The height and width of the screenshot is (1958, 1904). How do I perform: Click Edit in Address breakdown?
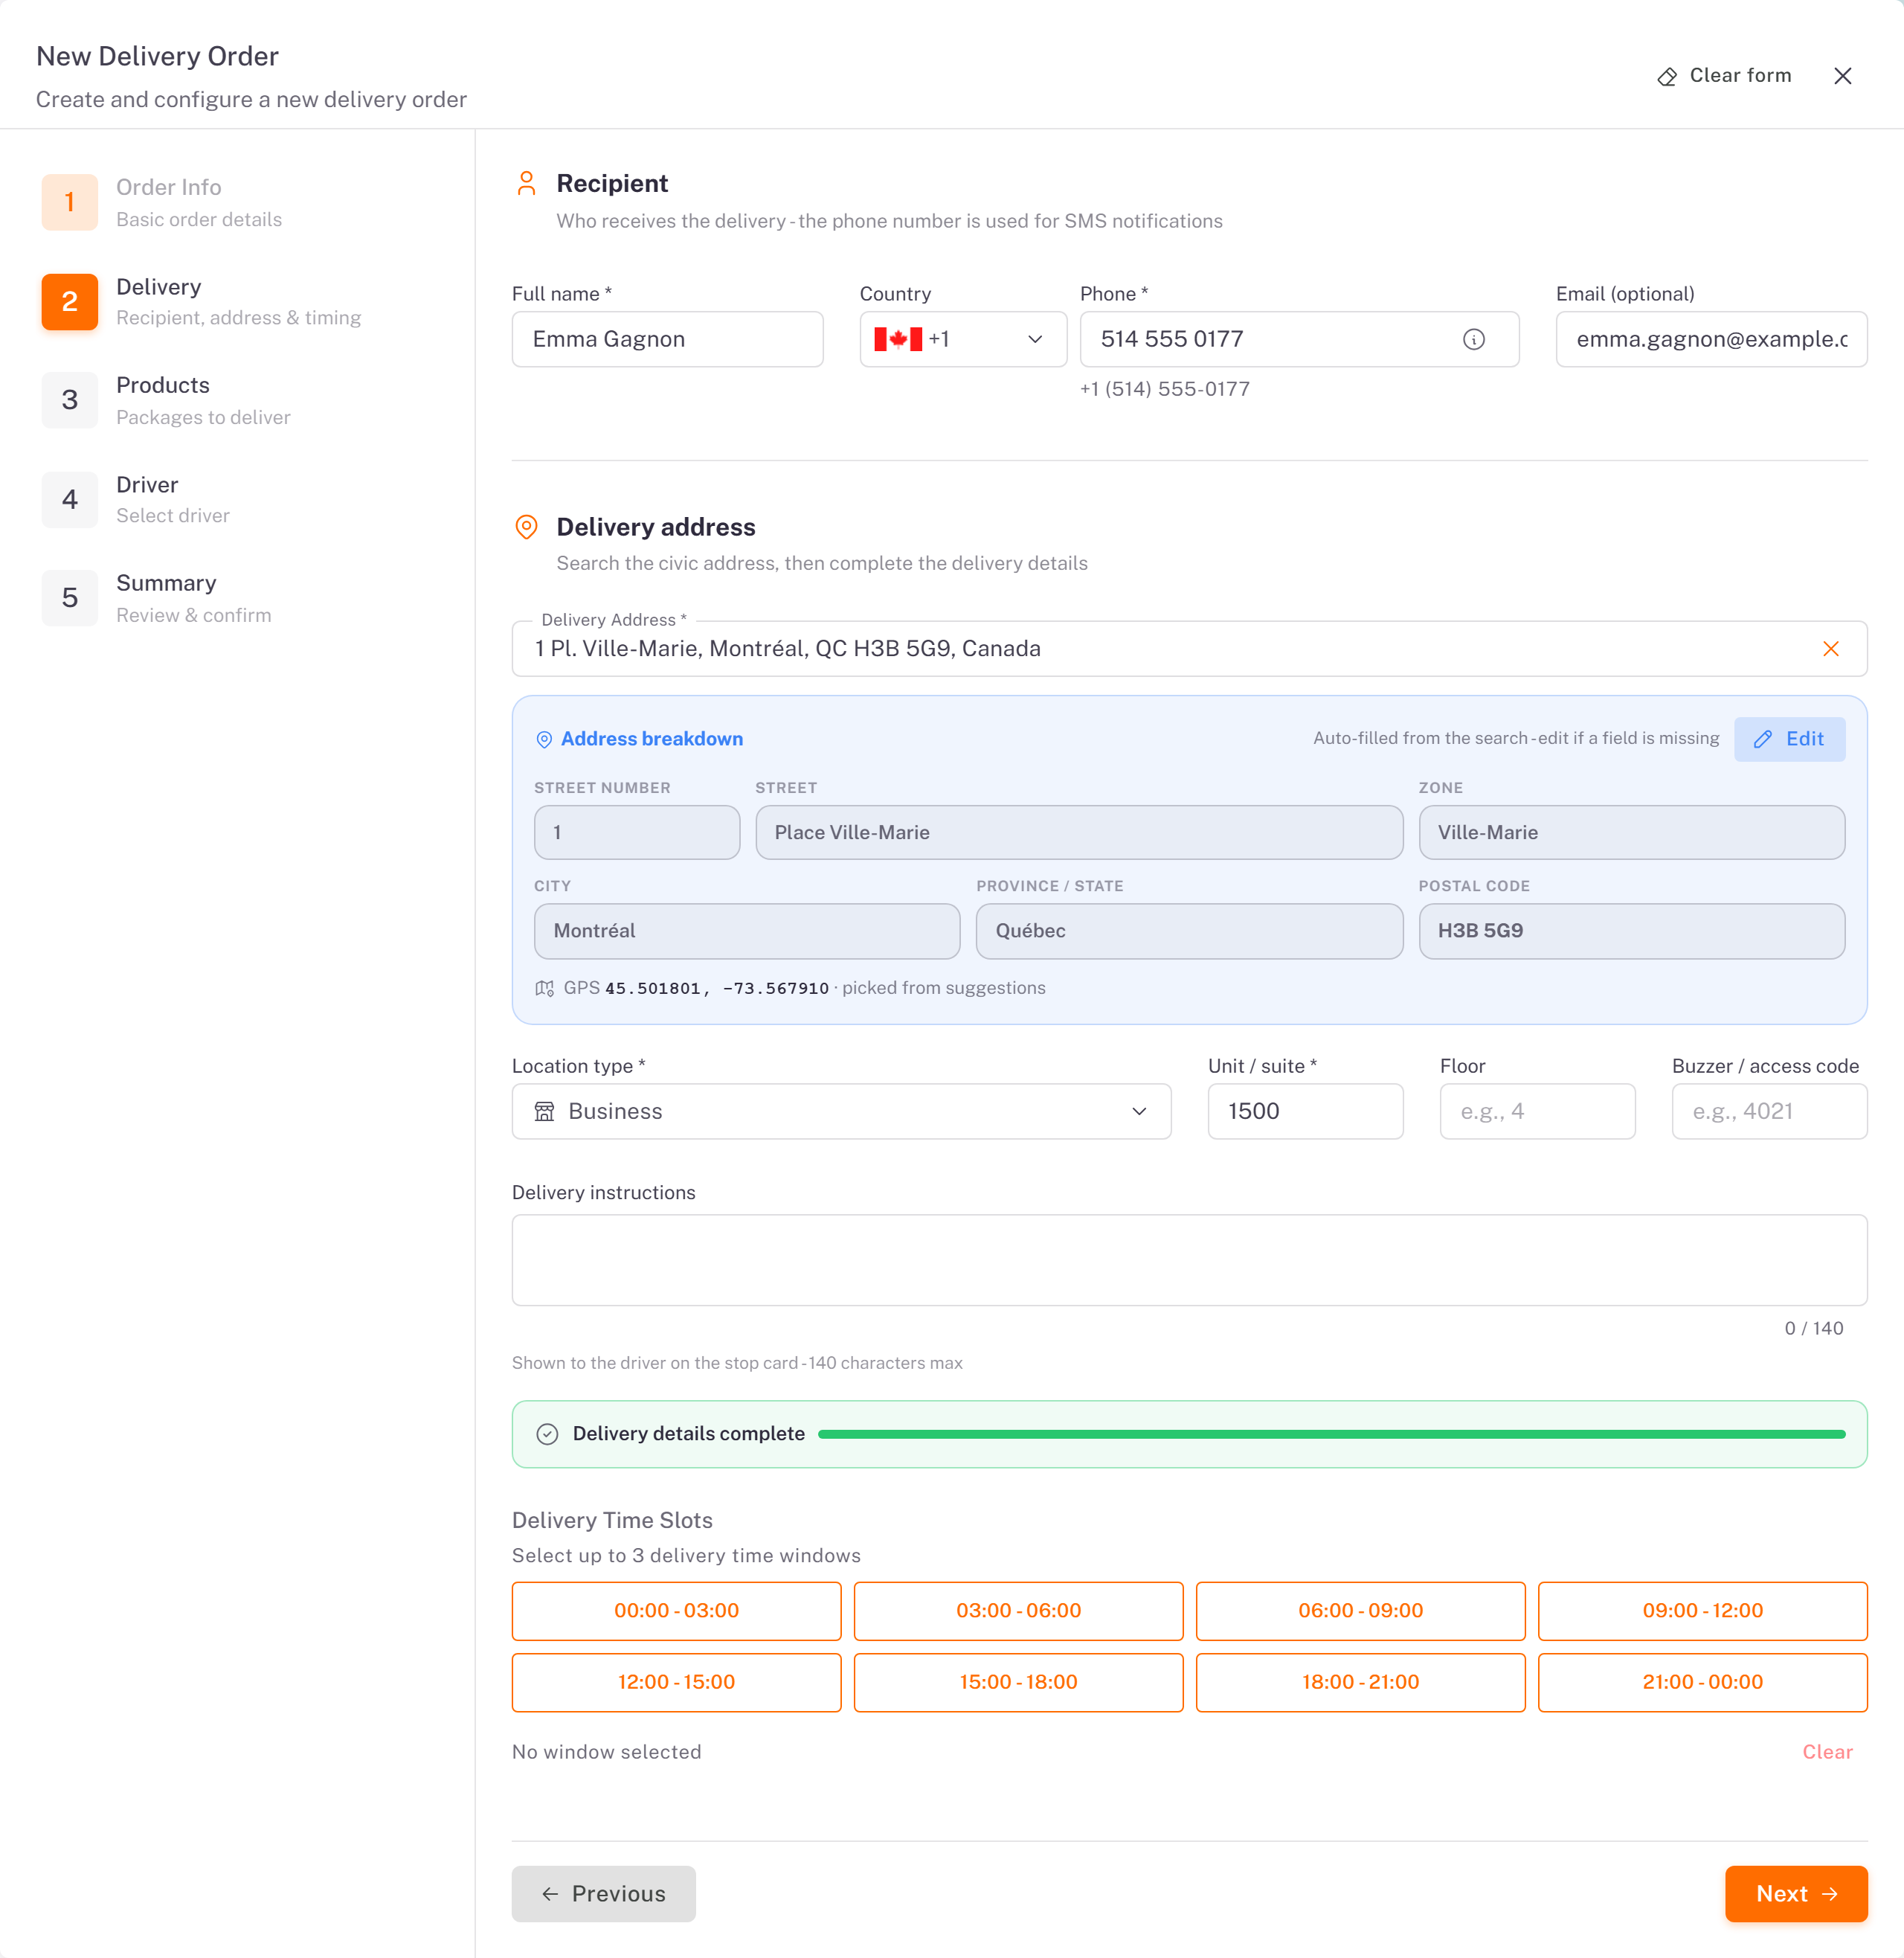coord(1789,739)
